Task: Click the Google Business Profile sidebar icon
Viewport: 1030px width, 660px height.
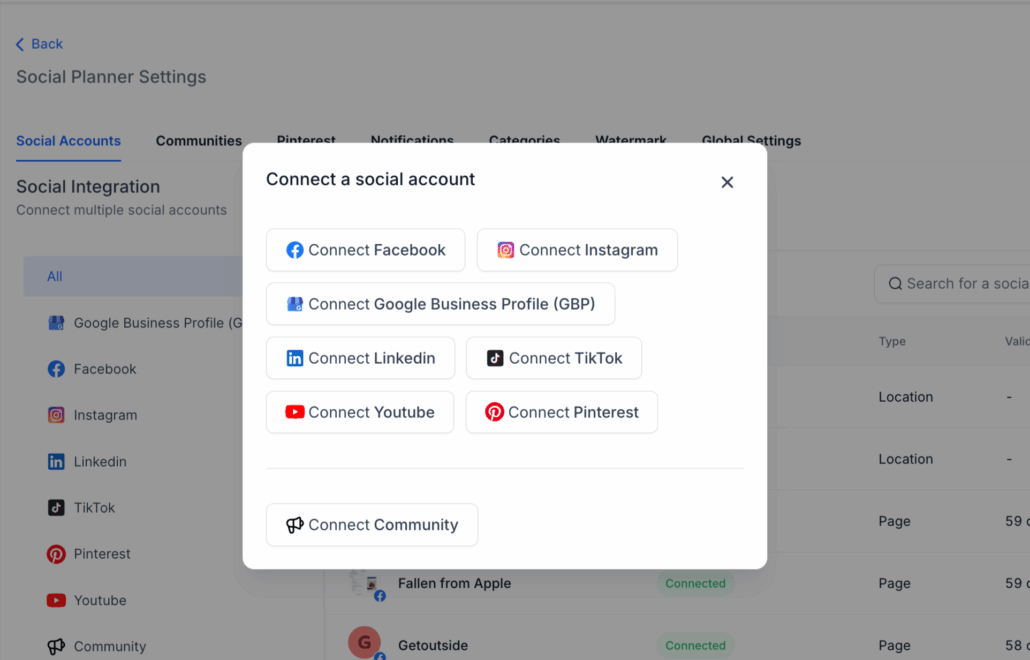Action: (56, 322)
